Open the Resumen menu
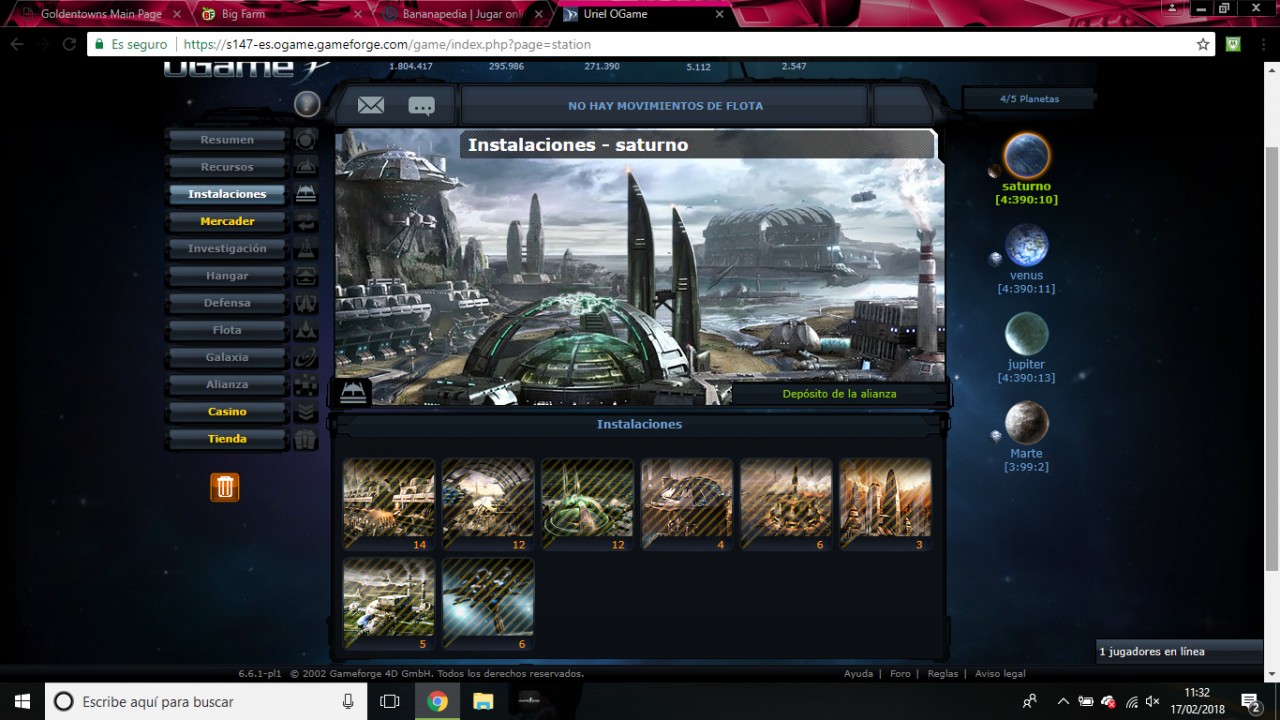1280x720 pixels. pyautogui.click(x=227, y=140)
